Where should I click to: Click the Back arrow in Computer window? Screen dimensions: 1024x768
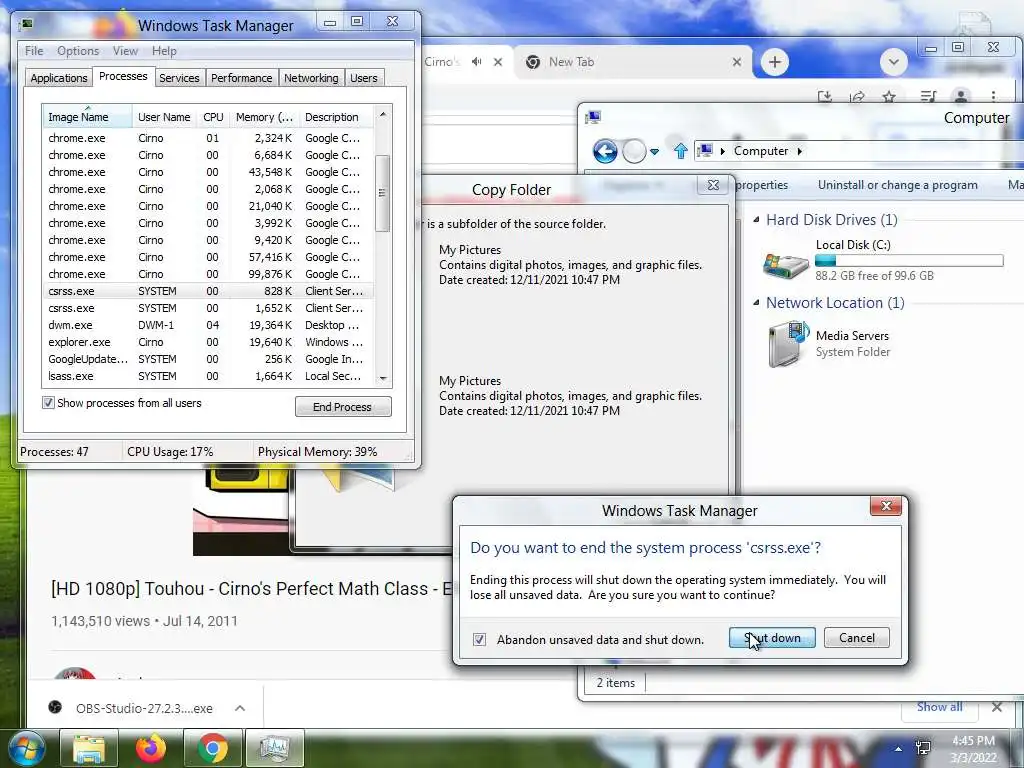pyautogui.click(x=605, y=152)
